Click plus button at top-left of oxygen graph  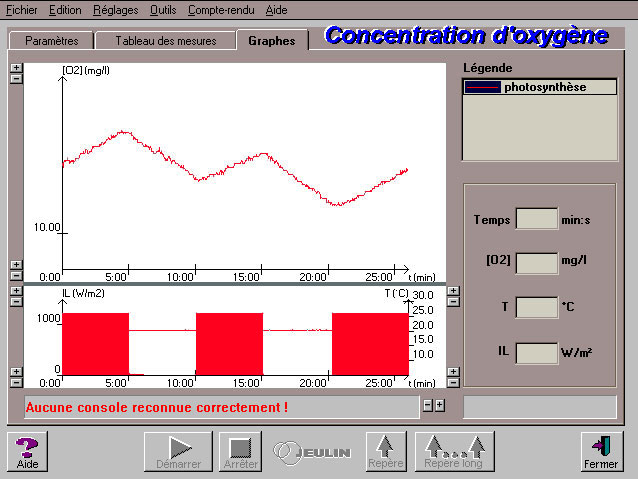(x=15, y=69)
